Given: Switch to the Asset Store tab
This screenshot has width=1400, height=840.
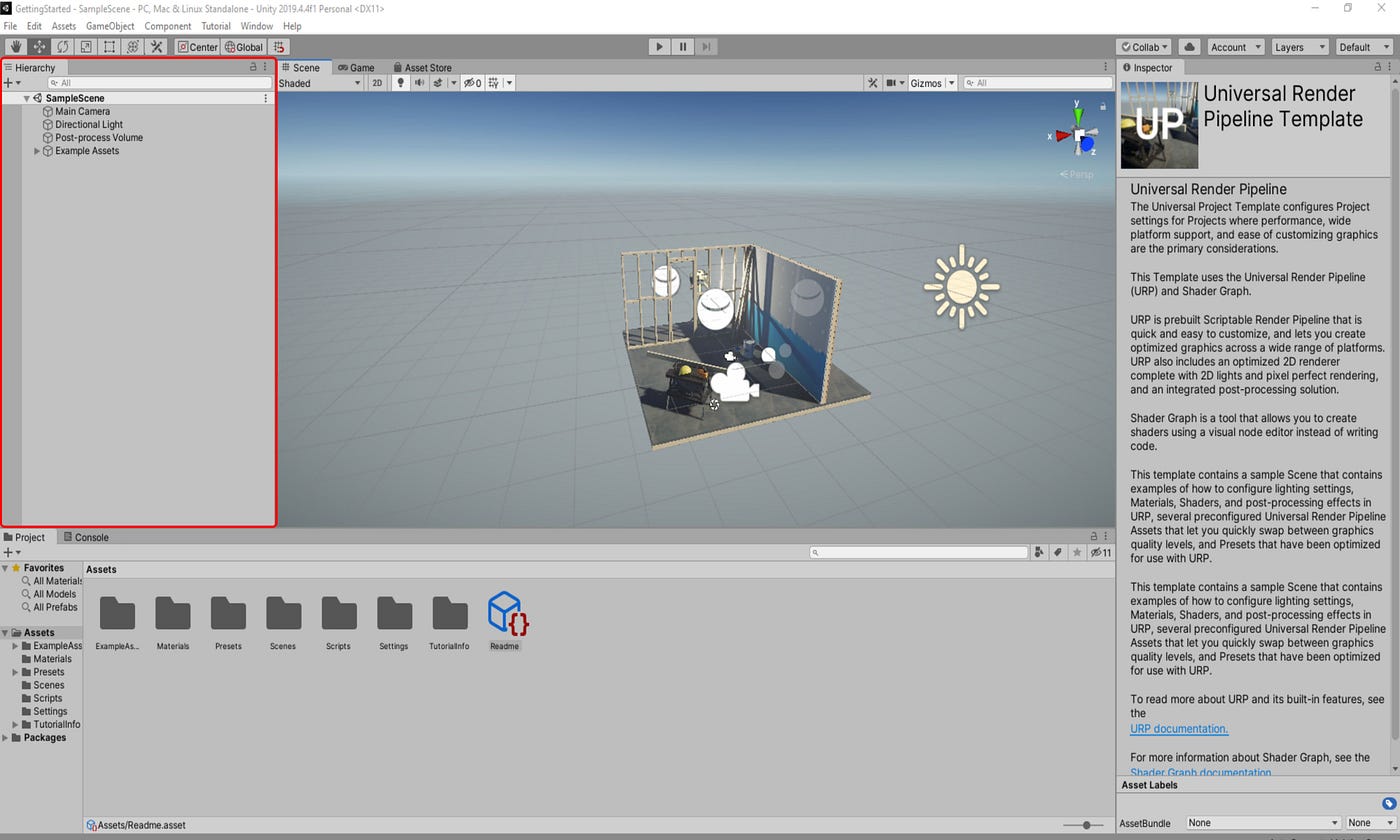Looking at the screenshot, I should click(422, 67).
